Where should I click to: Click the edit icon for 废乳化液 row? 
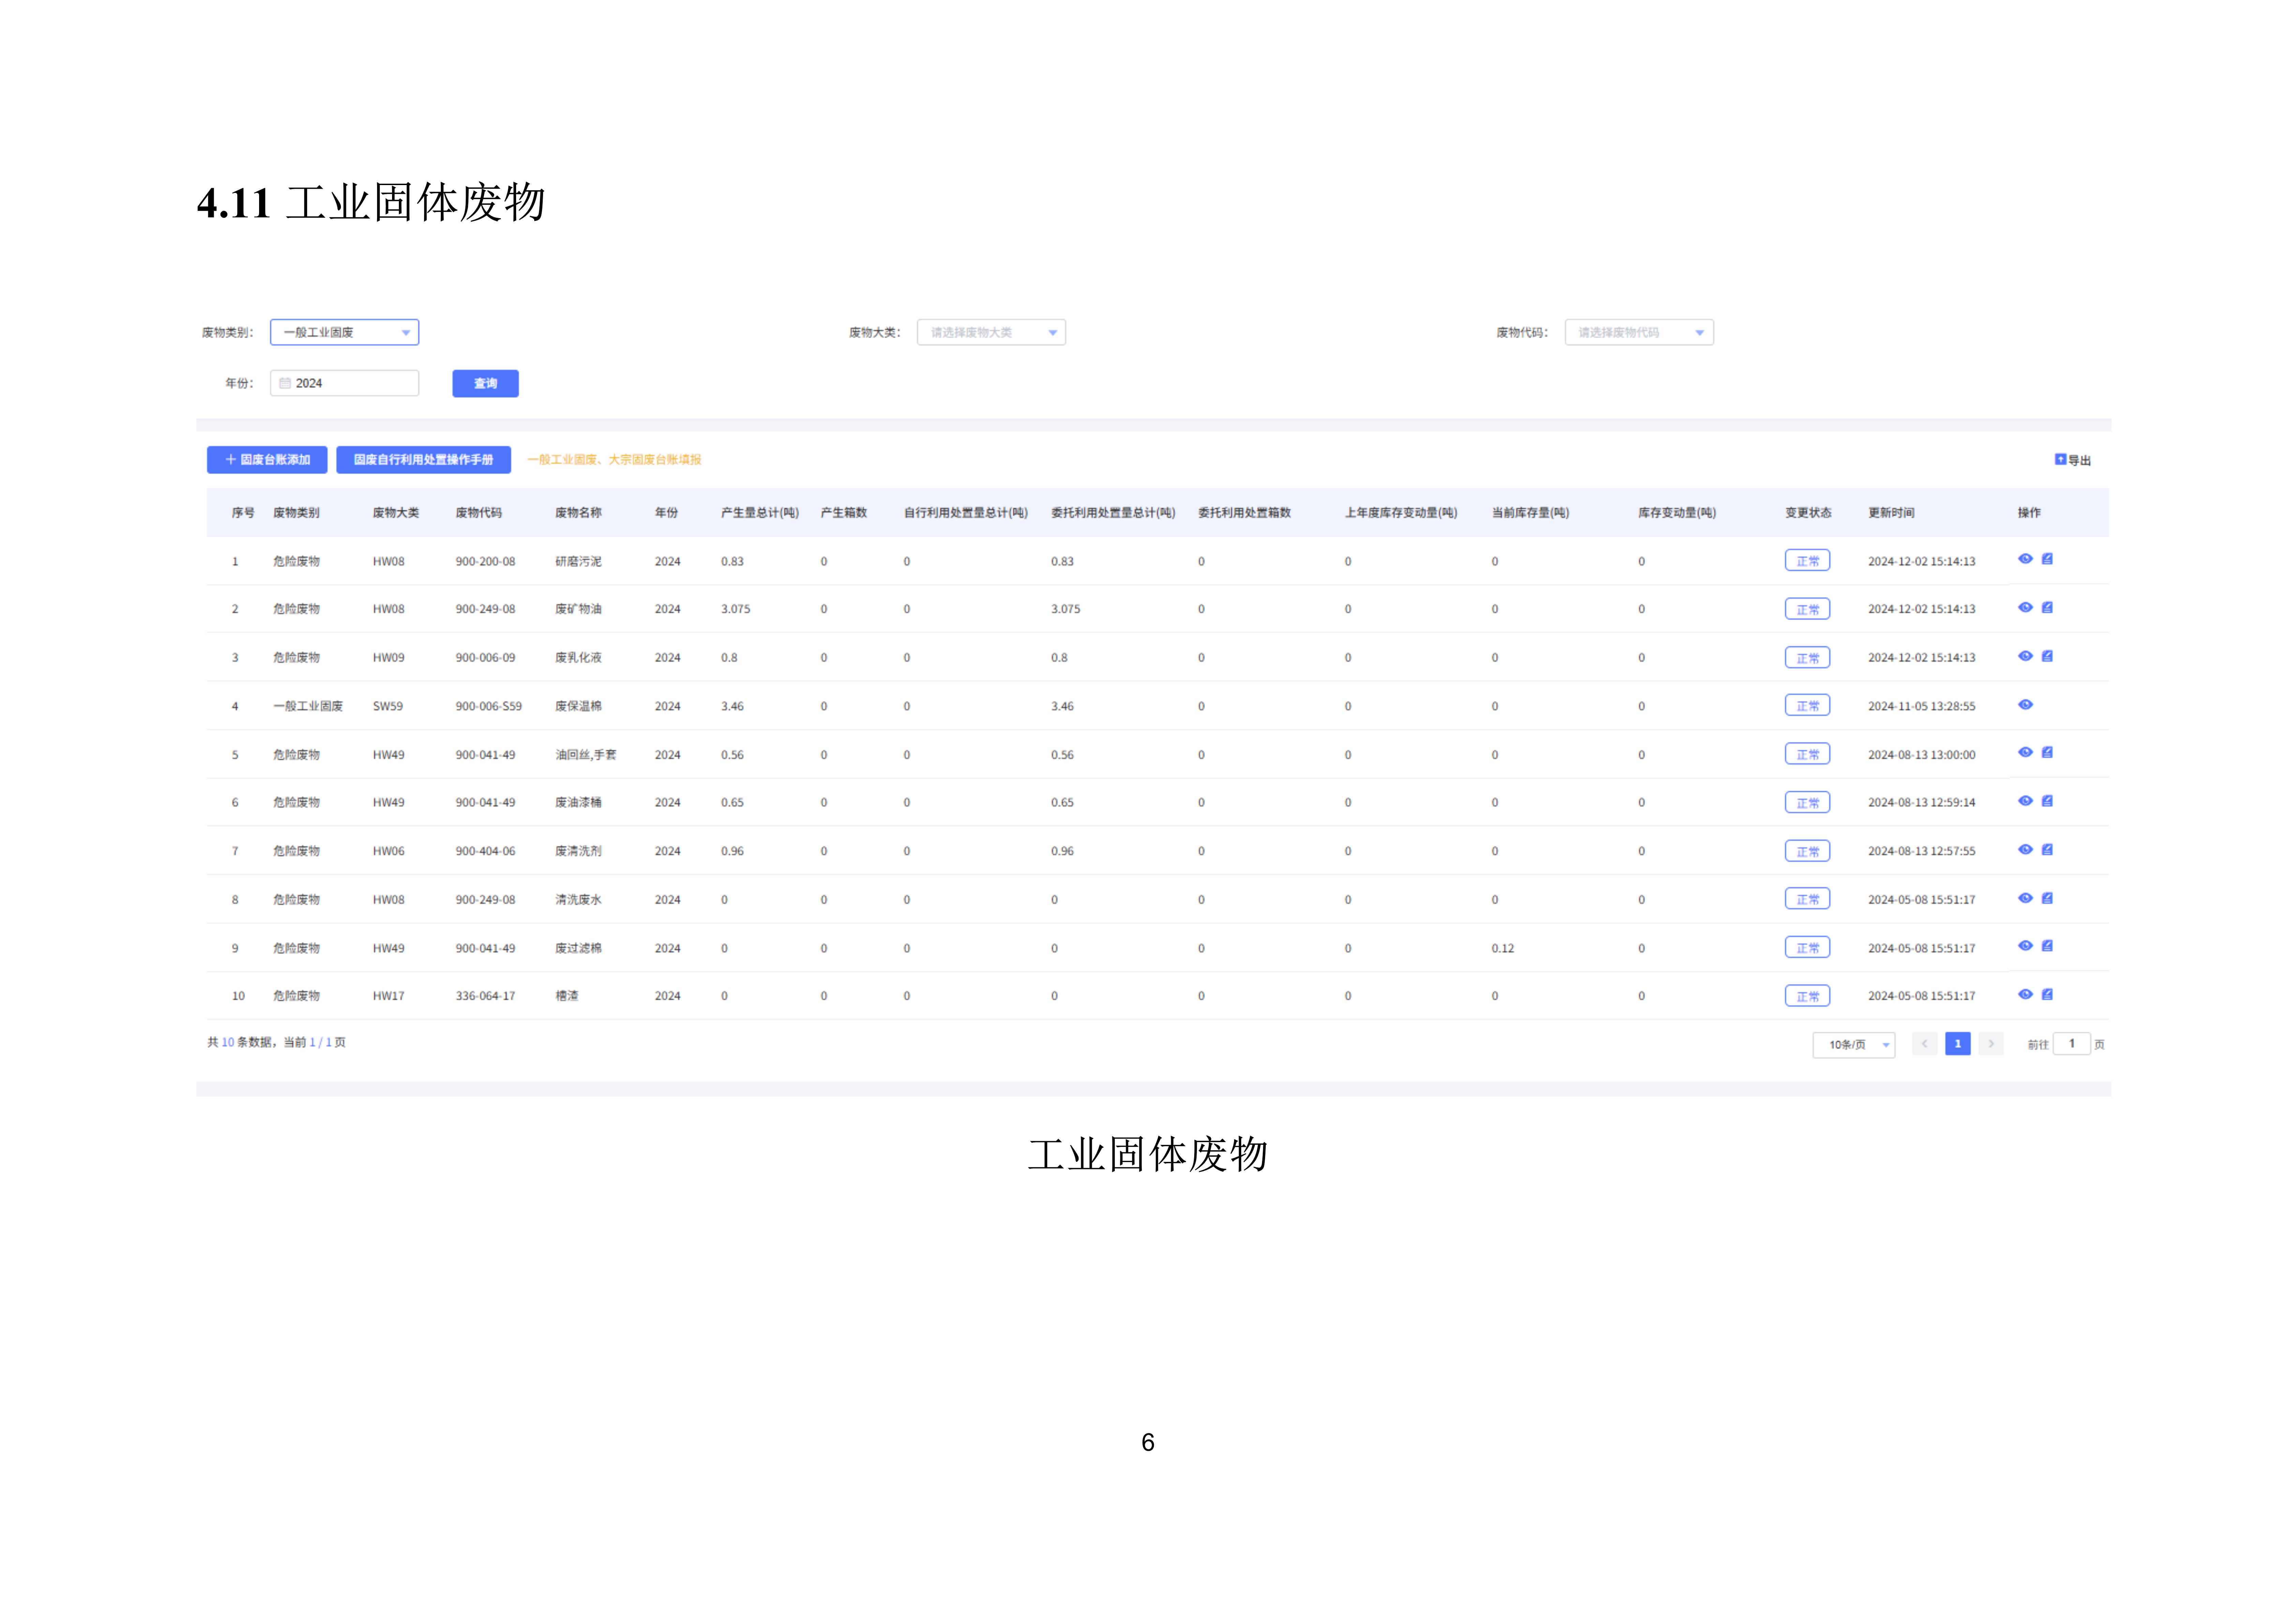point(2047,656)
